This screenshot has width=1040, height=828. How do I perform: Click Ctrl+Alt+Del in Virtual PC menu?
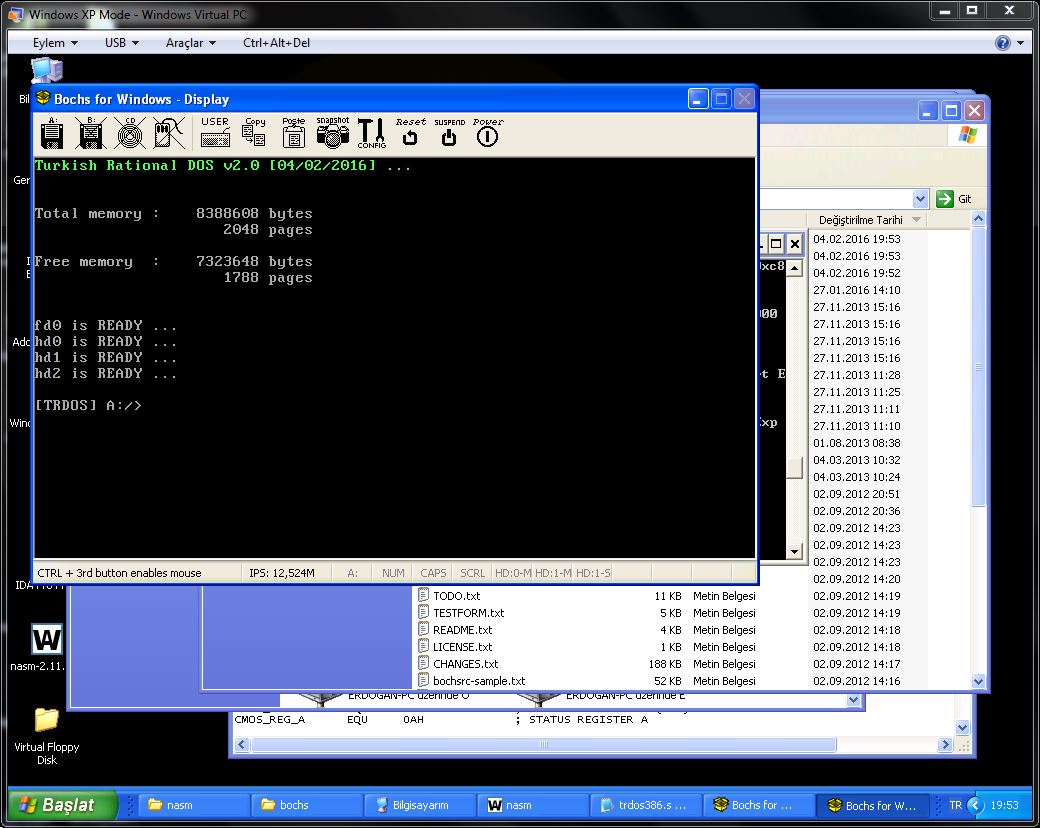pyautogui.click(x=275, y=43)
